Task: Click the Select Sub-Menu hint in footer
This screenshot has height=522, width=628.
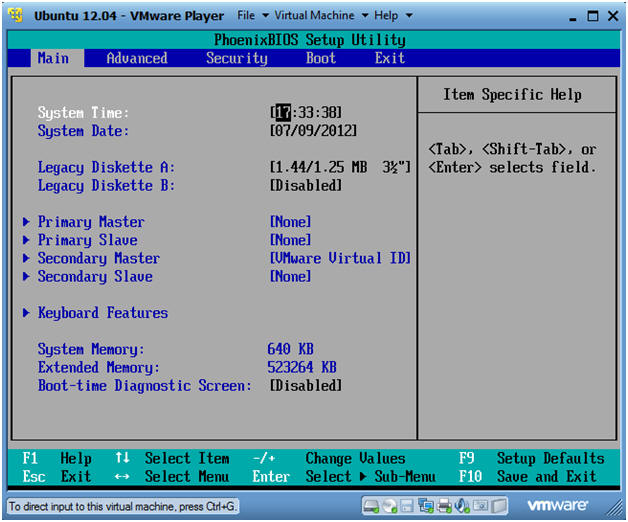Action: (x=344, y=477)
